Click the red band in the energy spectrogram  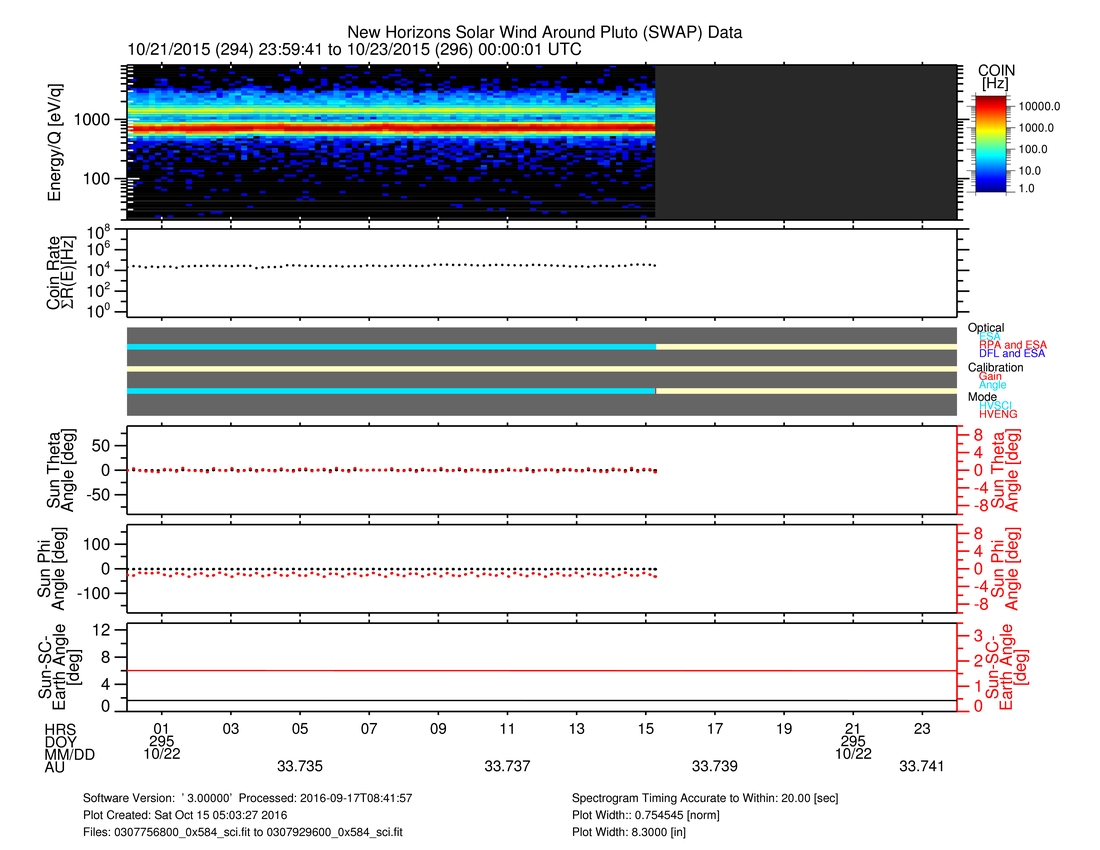(x=390, y=128)
